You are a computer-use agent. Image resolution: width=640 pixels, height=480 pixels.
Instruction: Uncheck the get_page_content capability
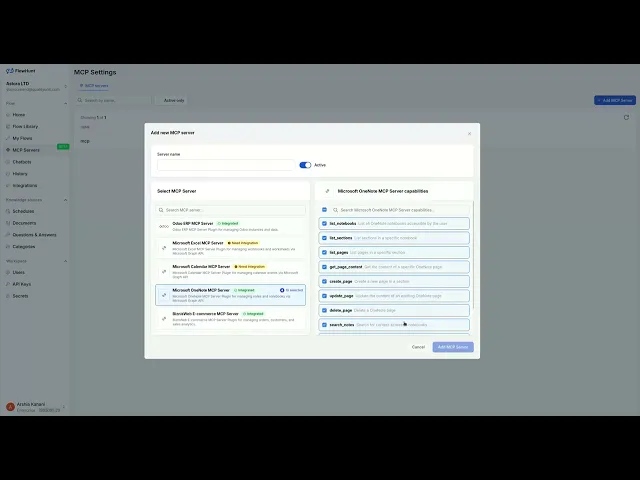pos(324,267)
